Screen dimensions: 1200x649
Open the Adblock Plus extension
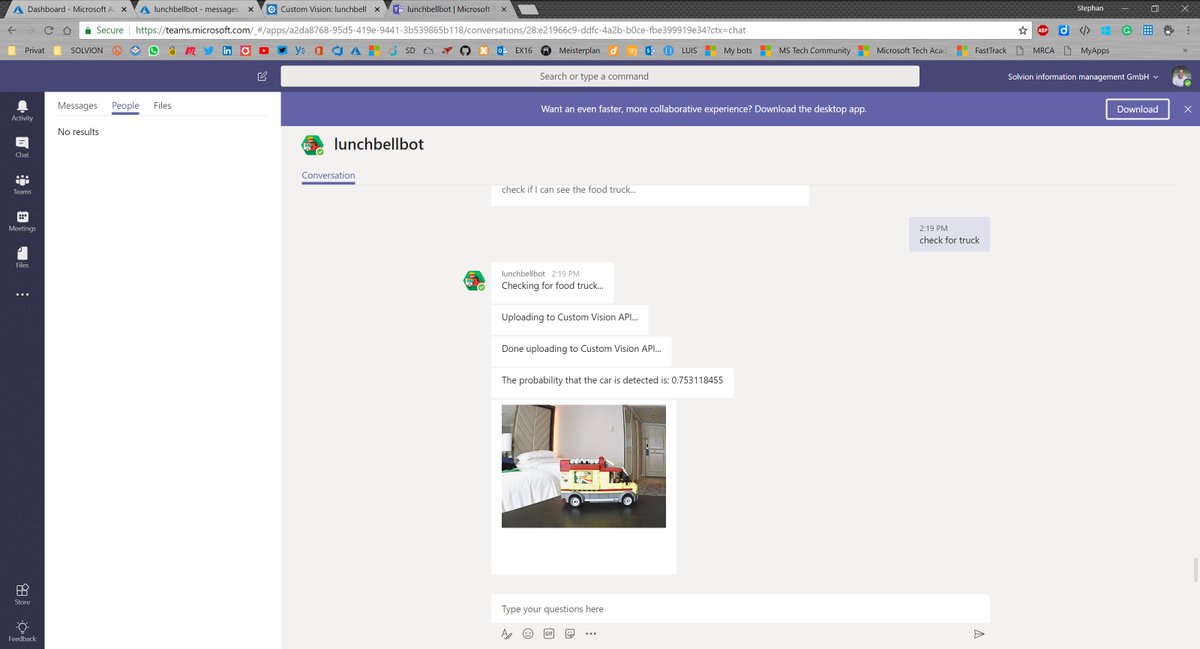point(1043,30)
